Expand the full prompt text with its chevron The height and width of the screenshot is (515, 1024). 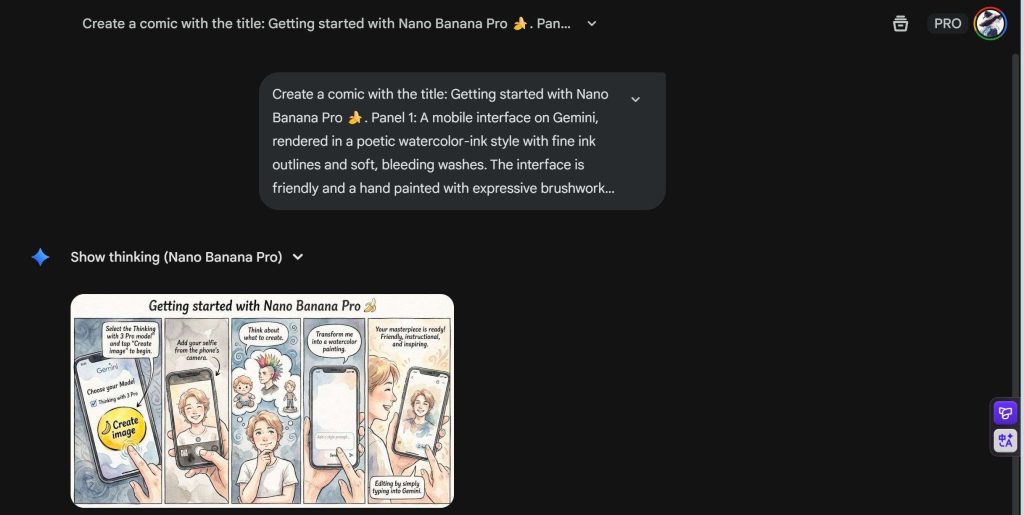[635, 99]
